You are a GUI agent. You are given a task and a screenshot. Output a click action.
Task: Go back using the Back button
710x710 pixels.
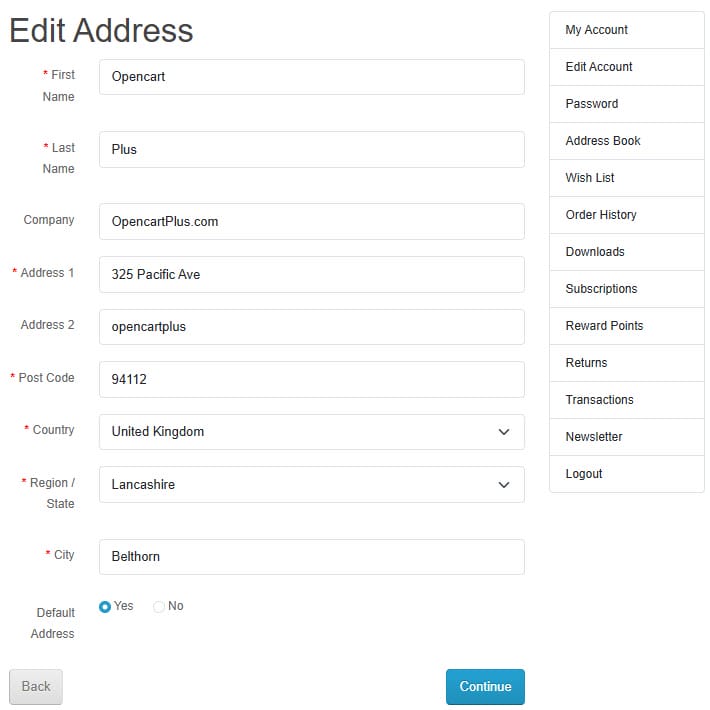click(x=36, y=686)
